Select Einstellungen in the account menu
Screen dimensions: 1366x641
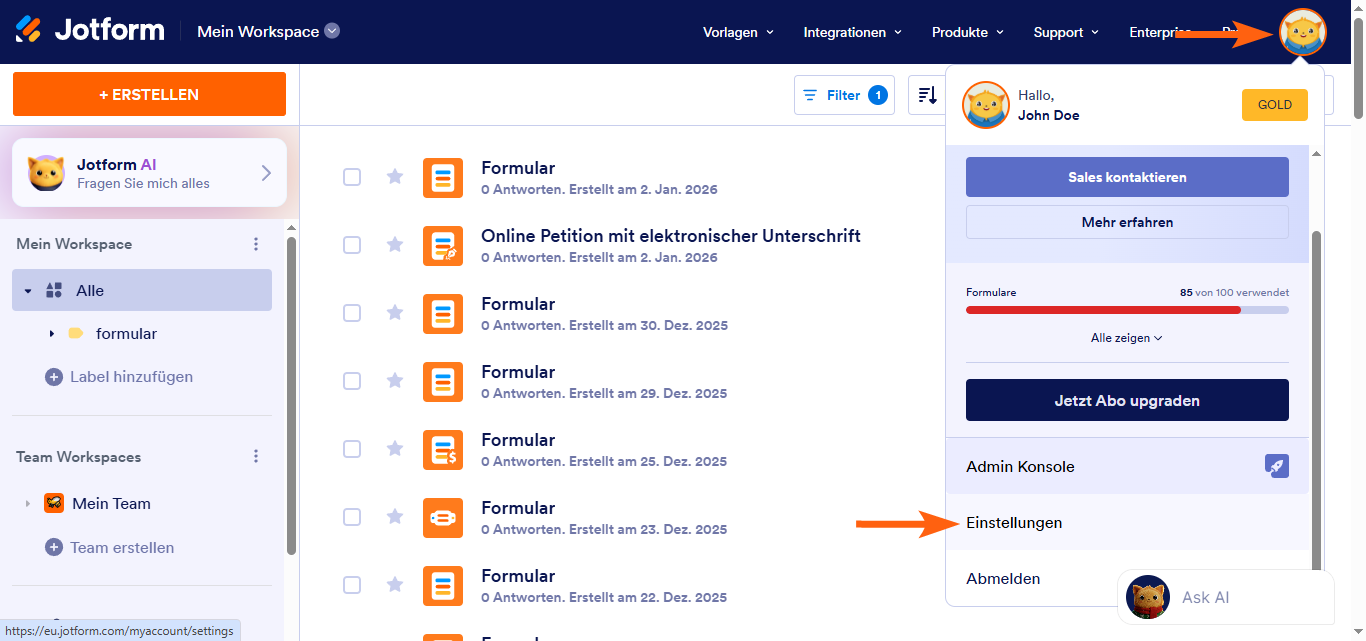point(1014,522)
